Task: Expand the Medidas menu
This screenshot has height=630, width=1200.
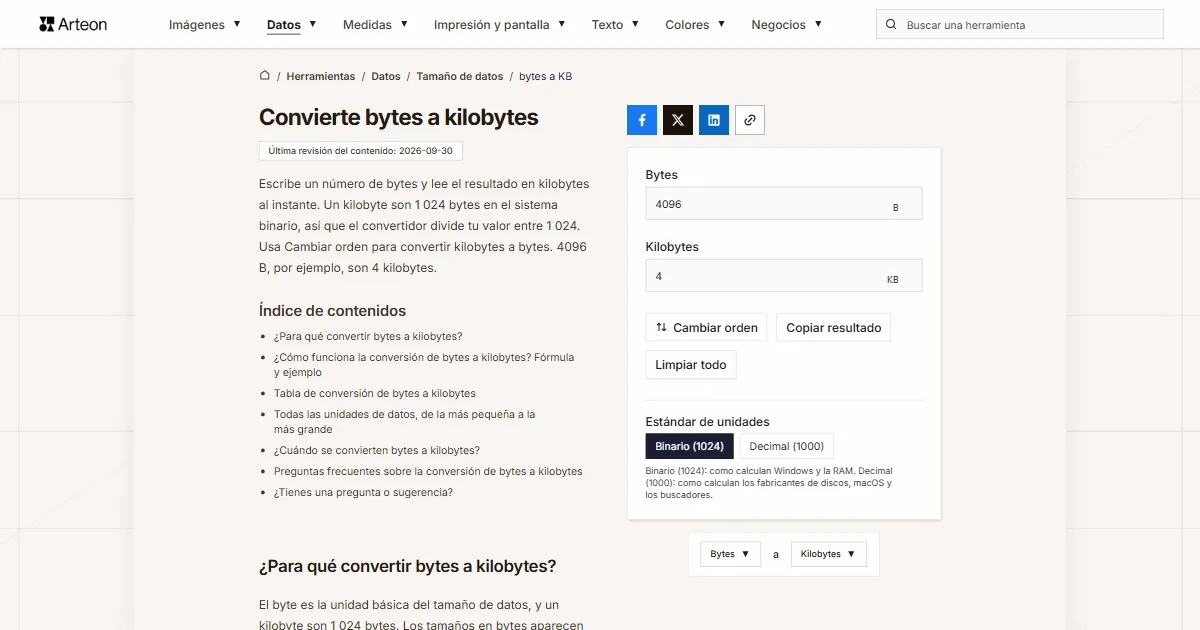Action: click(375, 25)
